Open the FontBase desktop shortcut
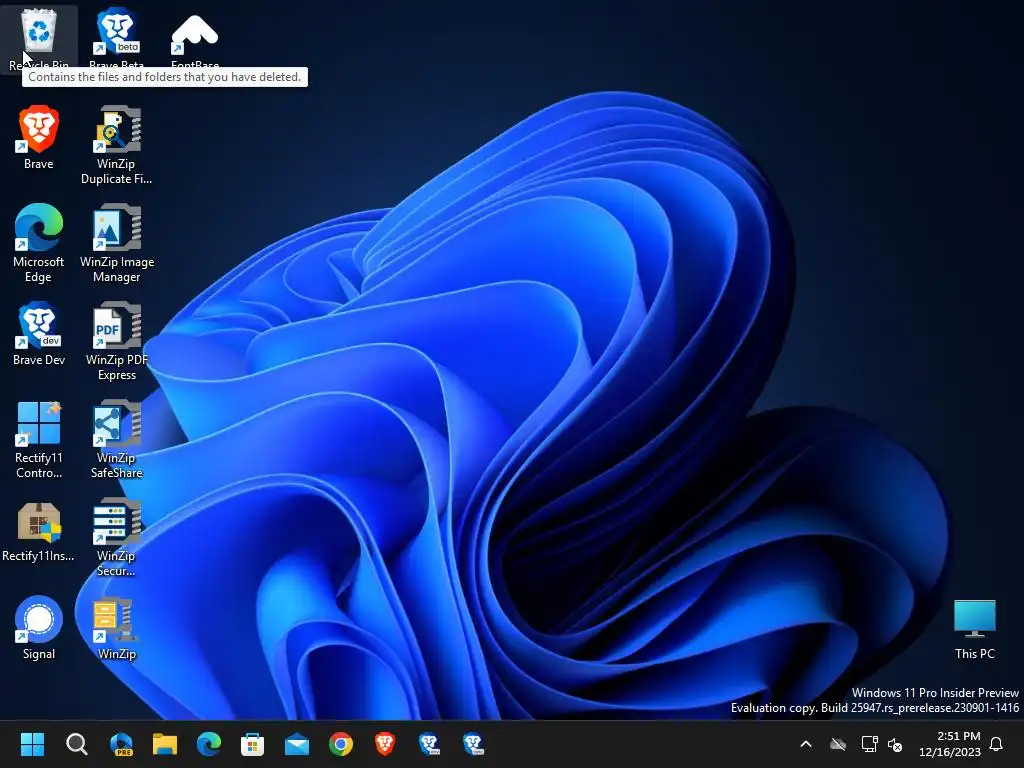 click(195, 37)
